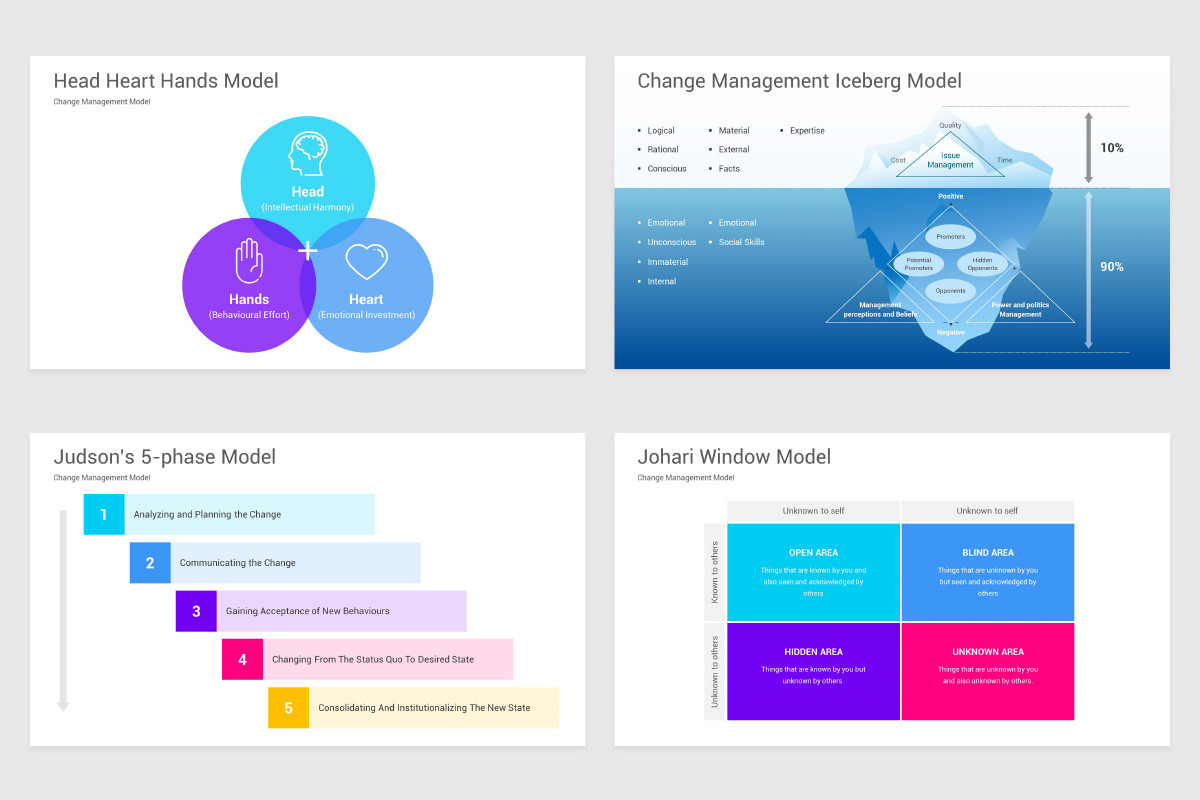Select the "Heart" label in the blue circle
The width and height of the screenshot is (1200, 800).
click(x=366, y=299)
